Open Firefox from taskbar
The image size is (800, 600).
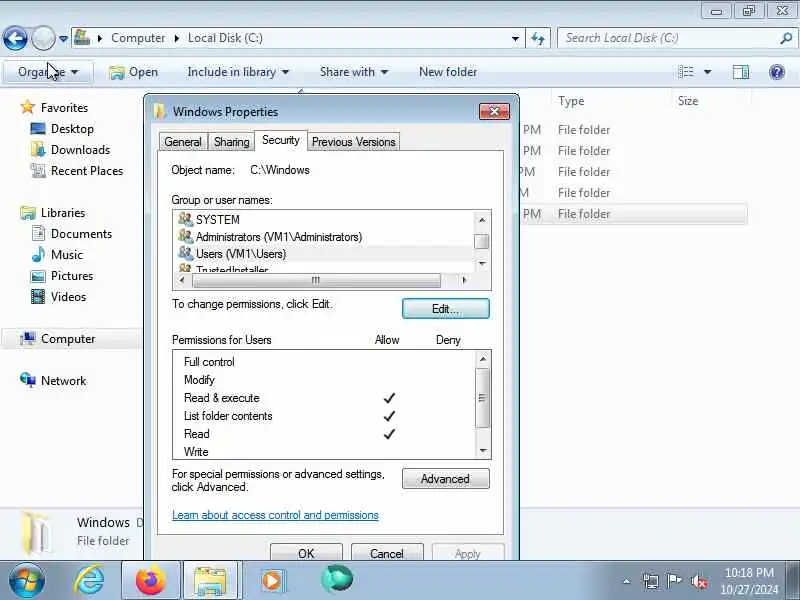tap(151, 580)
